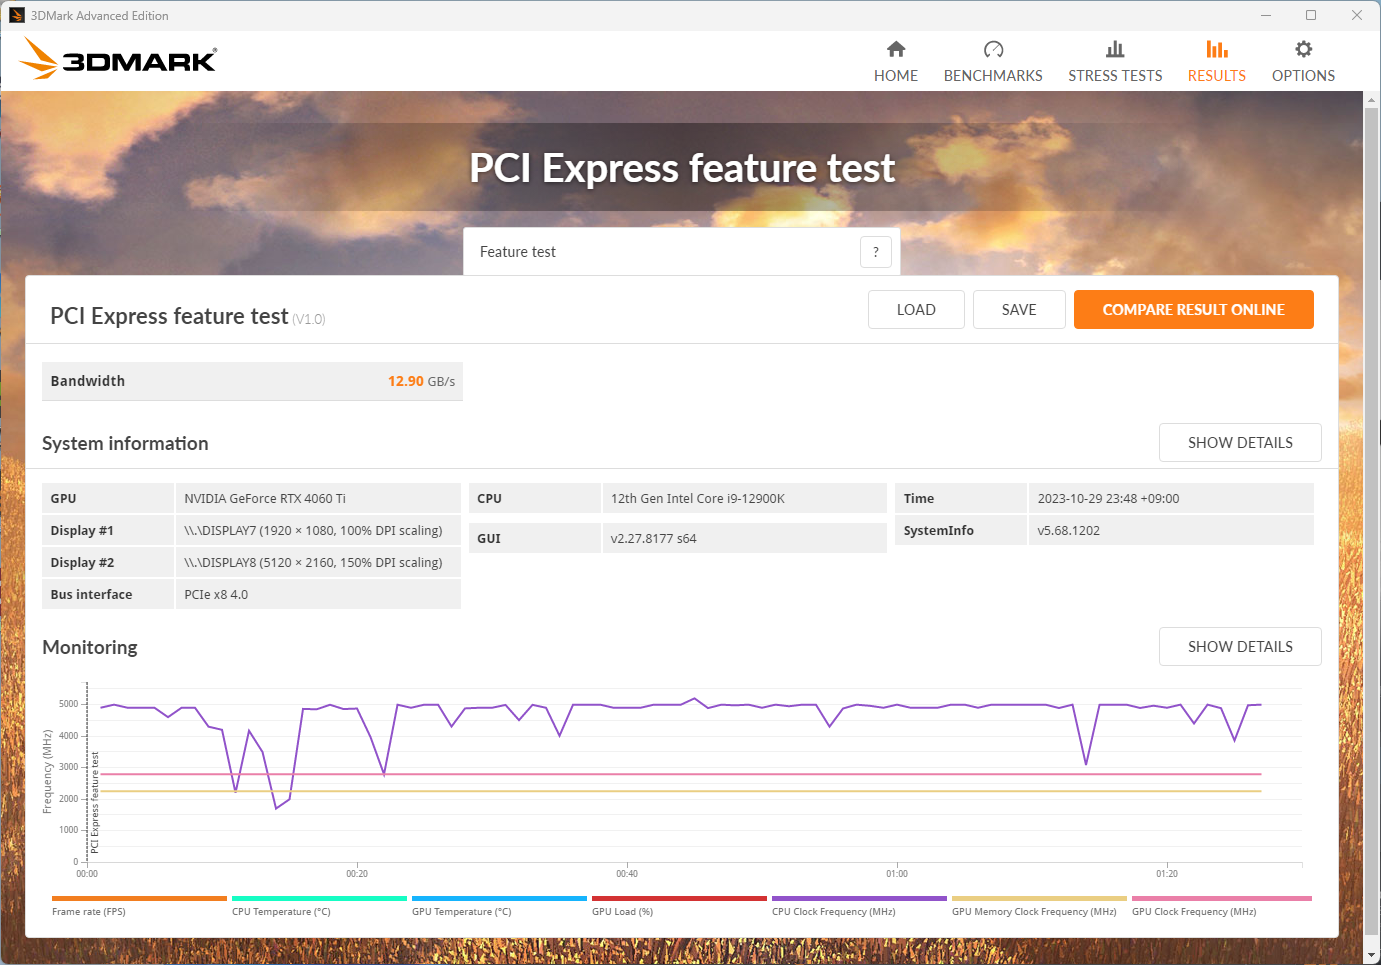Click the 3DMark logo
Image resolution: width=1381 pixels, height=965 pixels.
coord(118,59)
